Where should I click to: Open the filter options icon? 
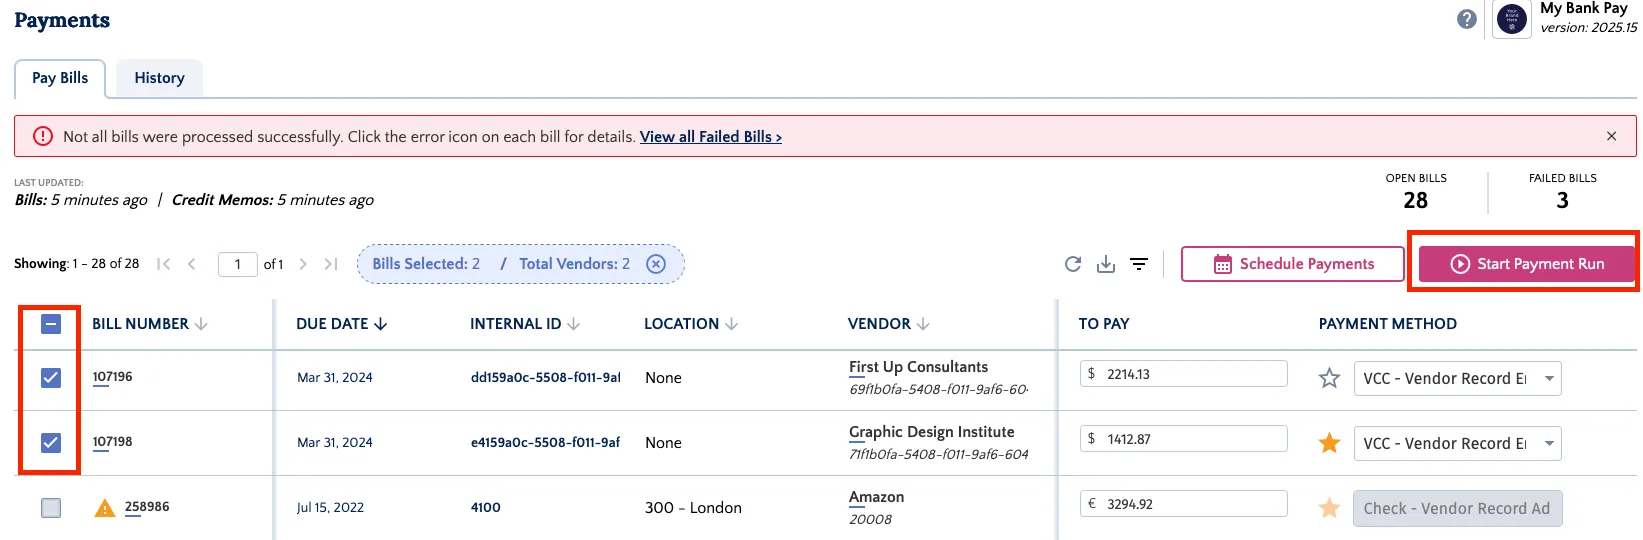coord(1139,264)
